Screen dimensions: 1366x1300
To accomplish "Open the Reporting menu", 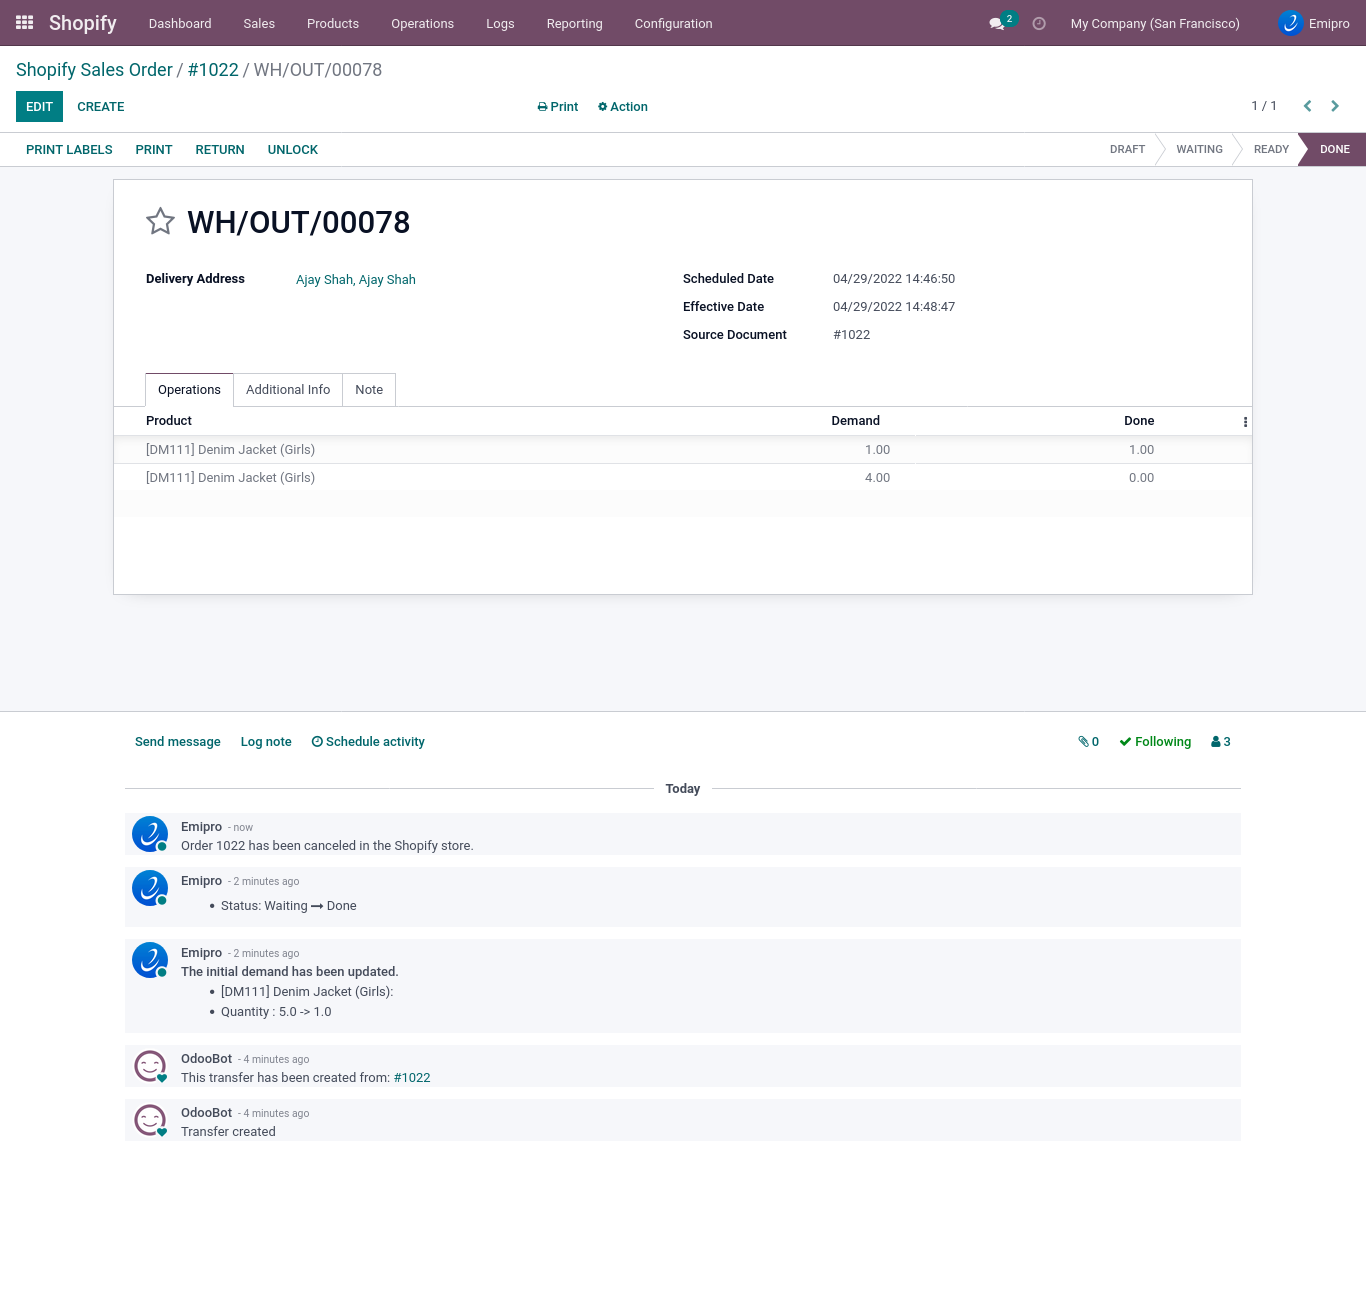I will point(574,23).
